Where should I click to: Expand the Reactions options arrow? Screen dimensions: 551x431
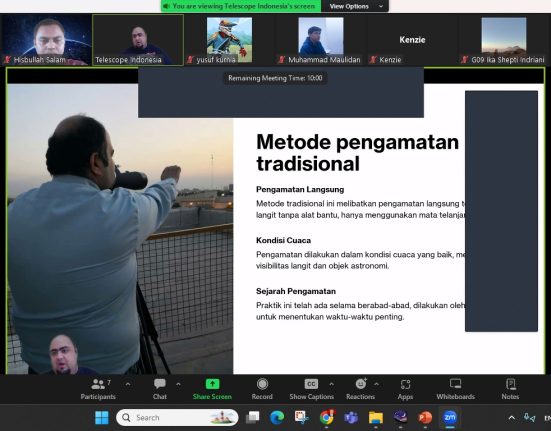(376, 384)
